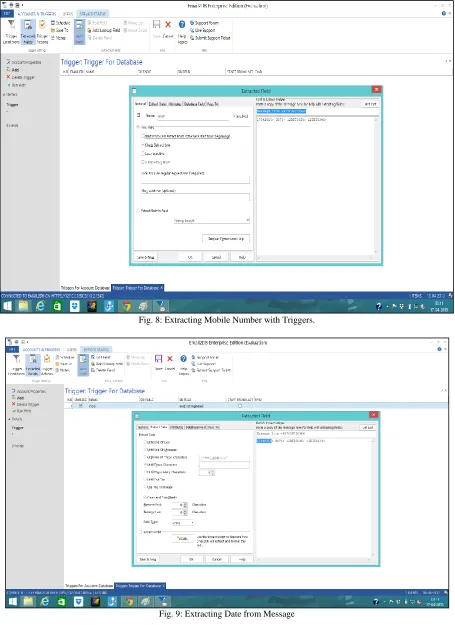Open File Explorer on Fig. 9 taskbar
The image size is (455, 628).
click(28, 602)
